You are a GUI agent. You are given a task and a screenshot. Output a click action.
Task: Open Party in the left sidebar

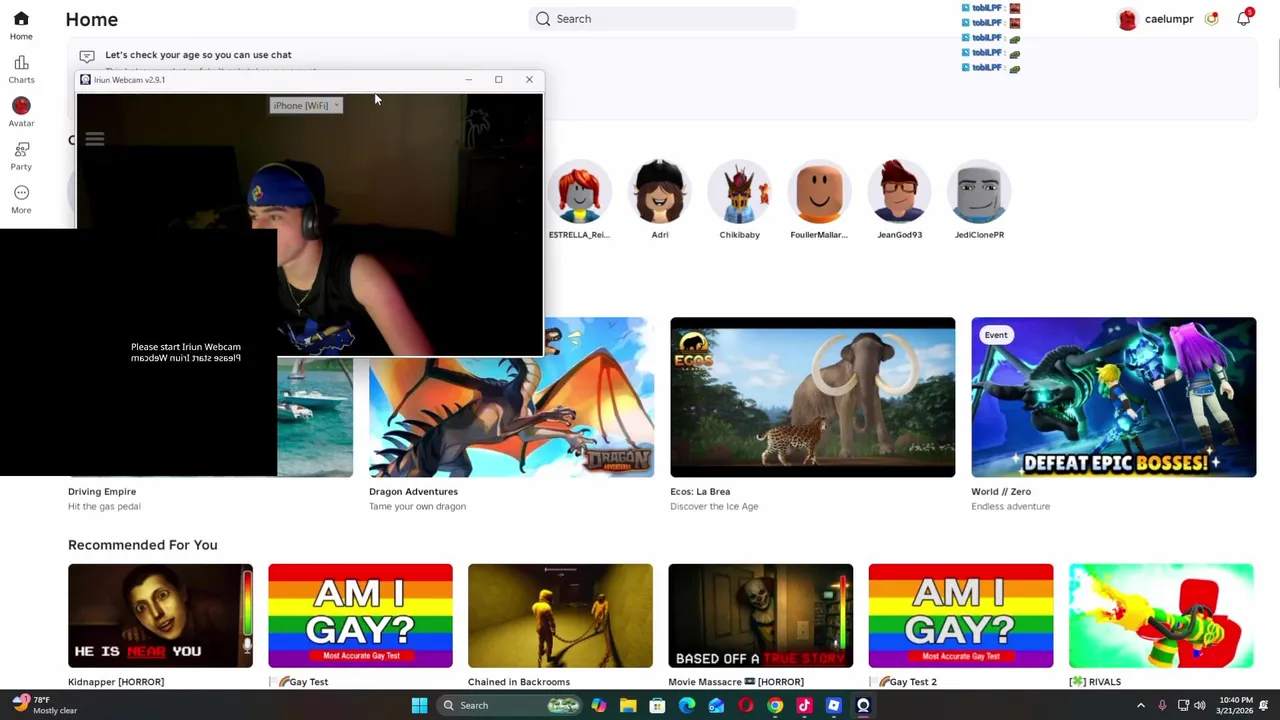point(21,156)
